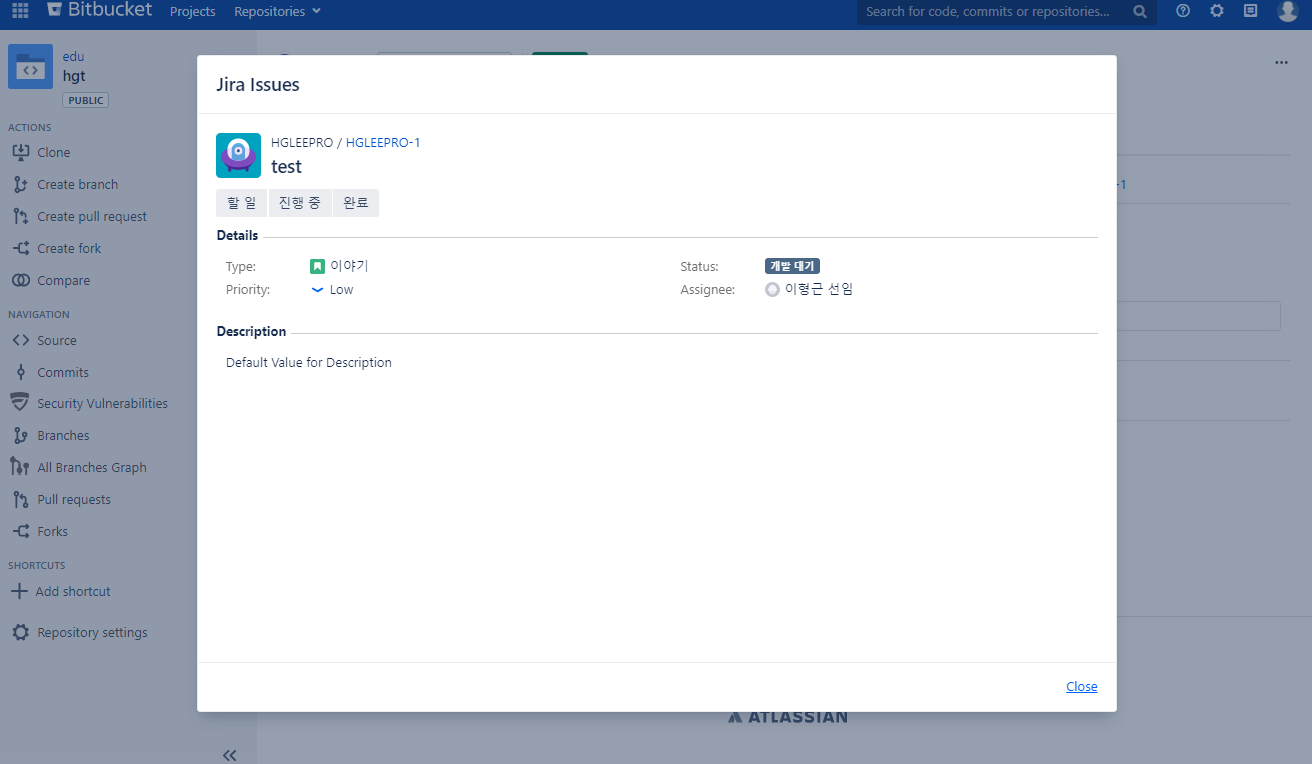This screenshot has height=764, width=1312.
Task: Click the All Branches Graph icon
Action: [20, 467]
